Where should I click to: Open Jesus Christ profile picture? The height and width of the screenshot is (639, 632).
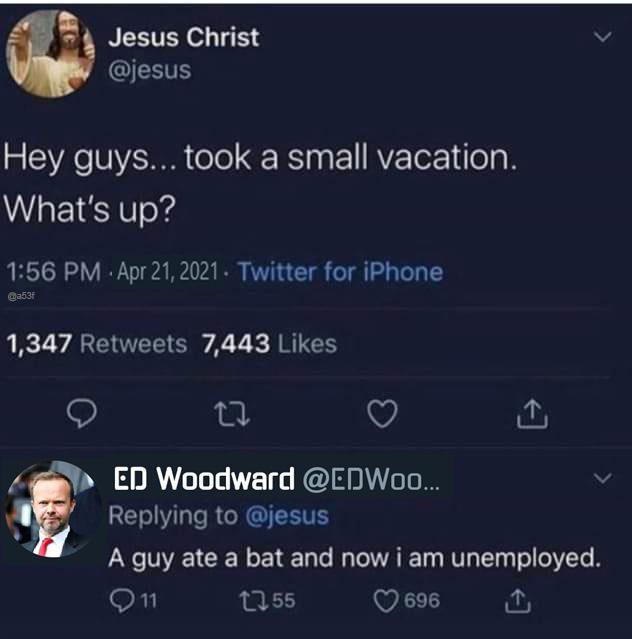point(51,54)
